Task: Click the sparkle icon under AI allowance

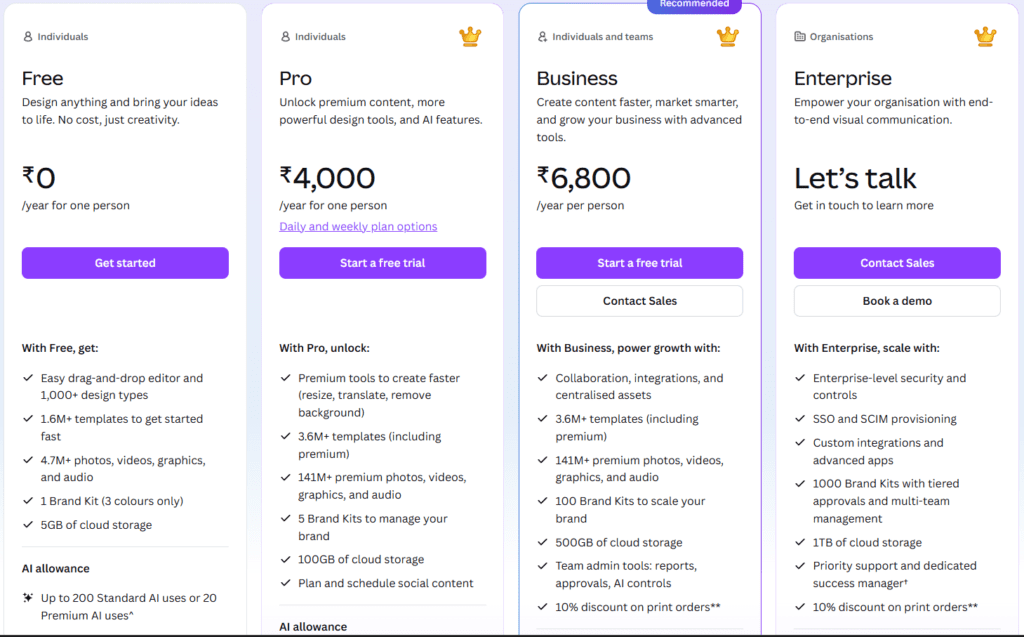Action: [28, 598]
